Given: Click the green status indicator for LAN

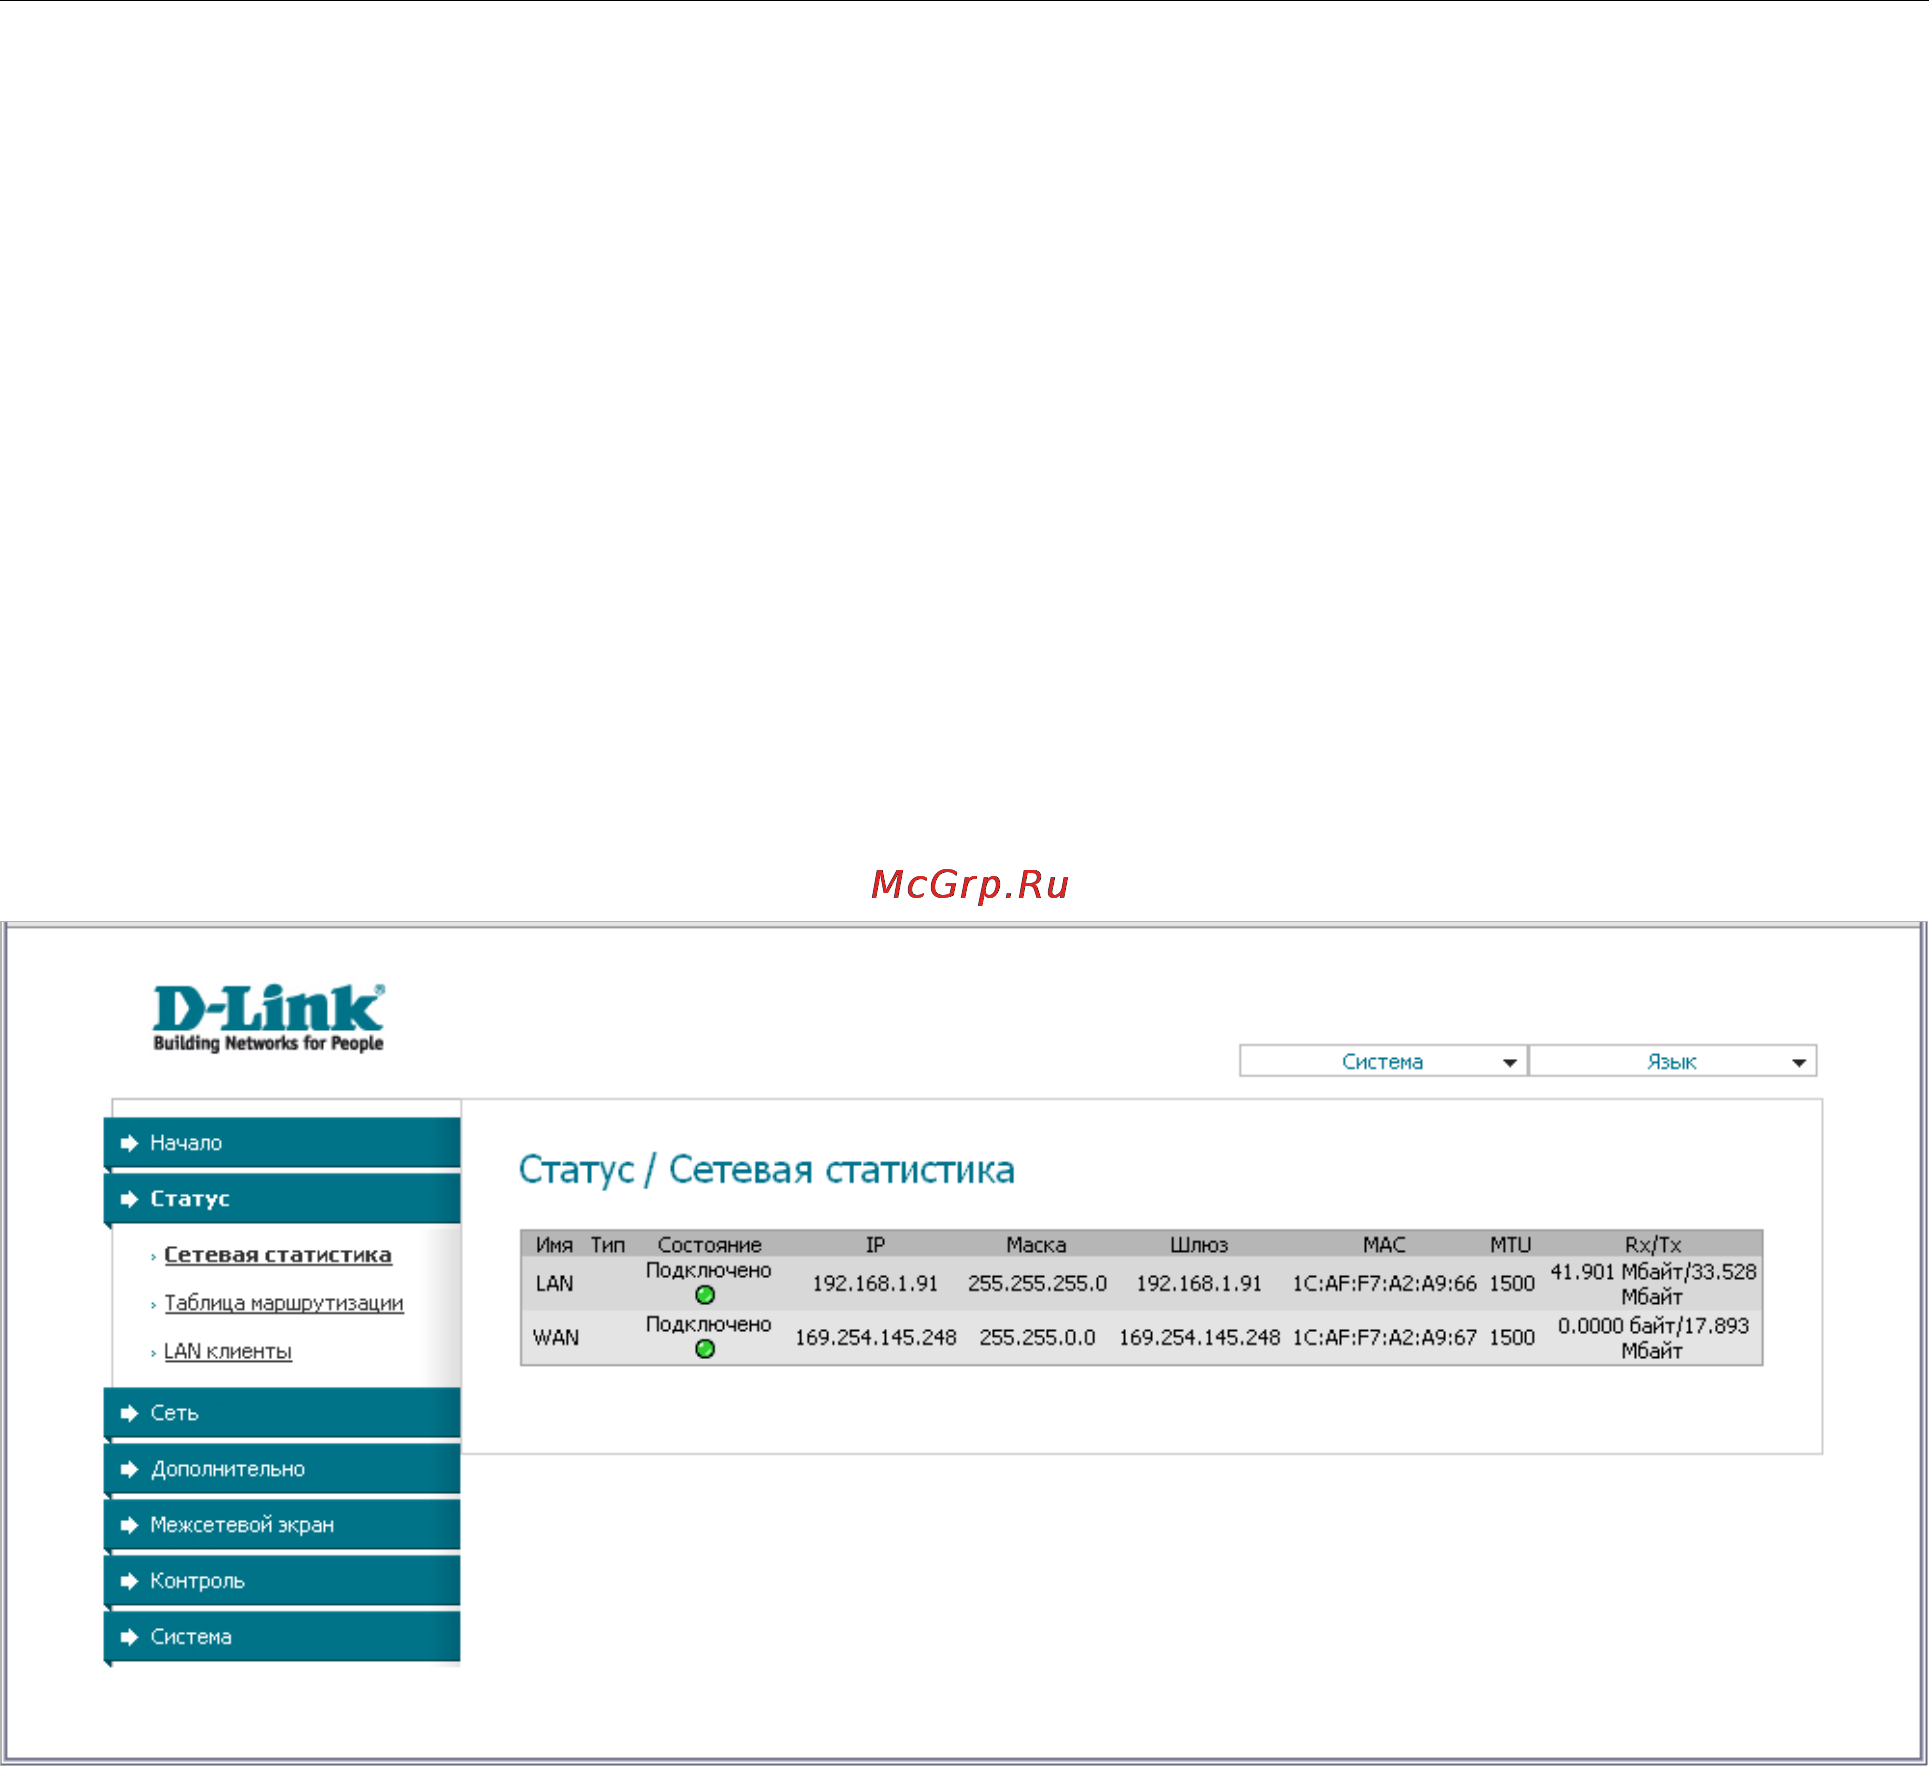Looking at the screenshot, I should click(x=705, y=1295).
